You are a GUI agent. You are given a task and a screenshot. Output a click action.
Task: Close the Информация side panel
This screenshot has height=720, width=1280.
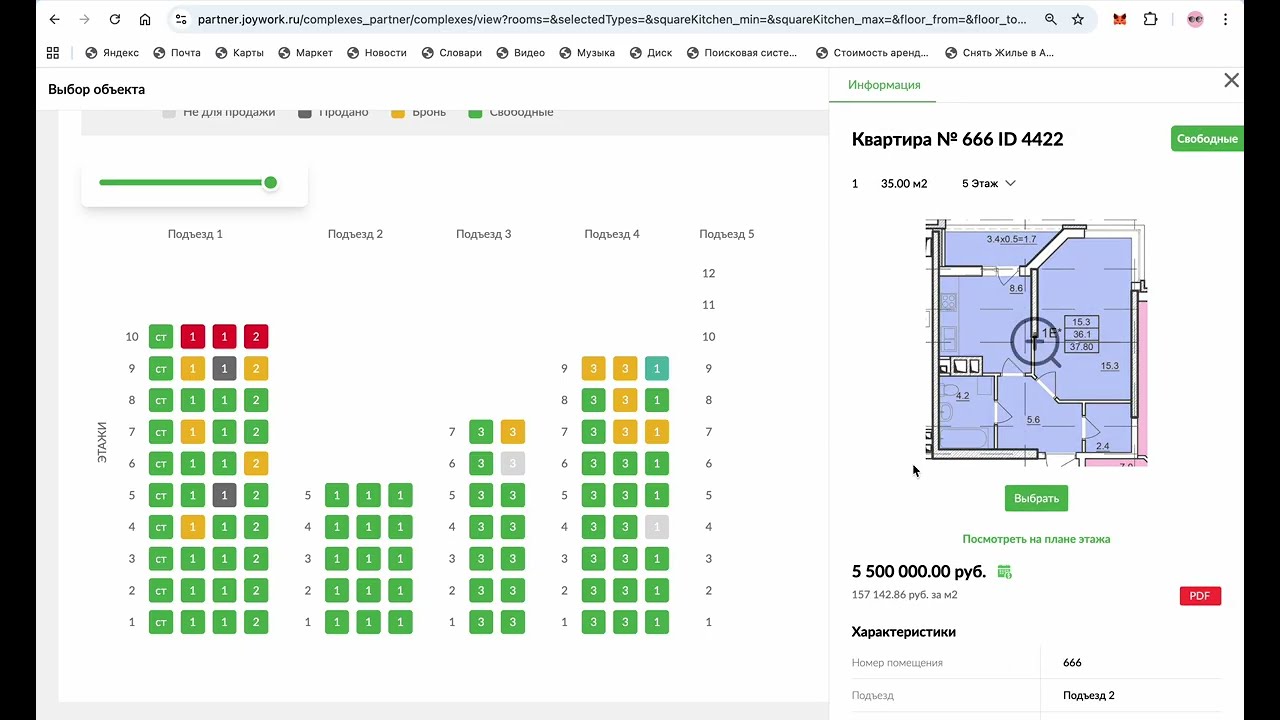1232,81
